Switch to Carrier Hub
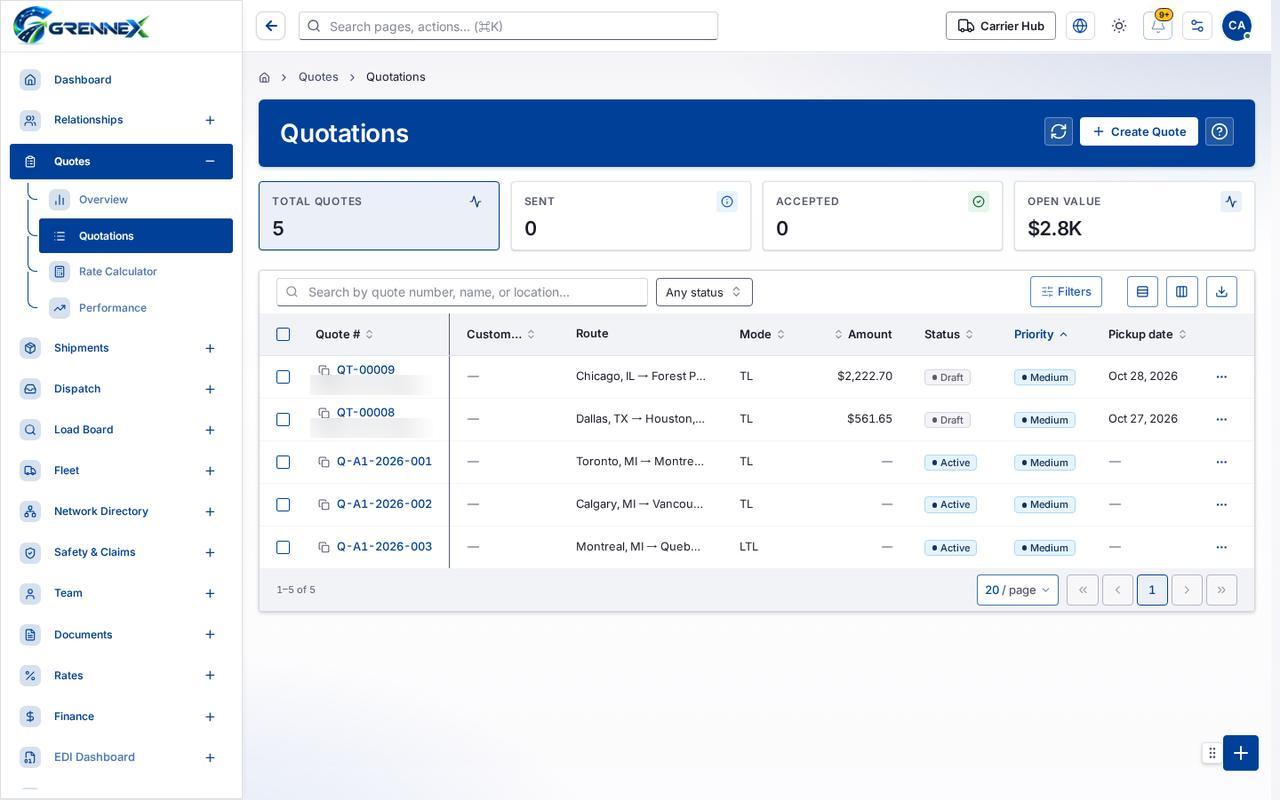This screenshot has width=1280, height=800. (1001, 26)
